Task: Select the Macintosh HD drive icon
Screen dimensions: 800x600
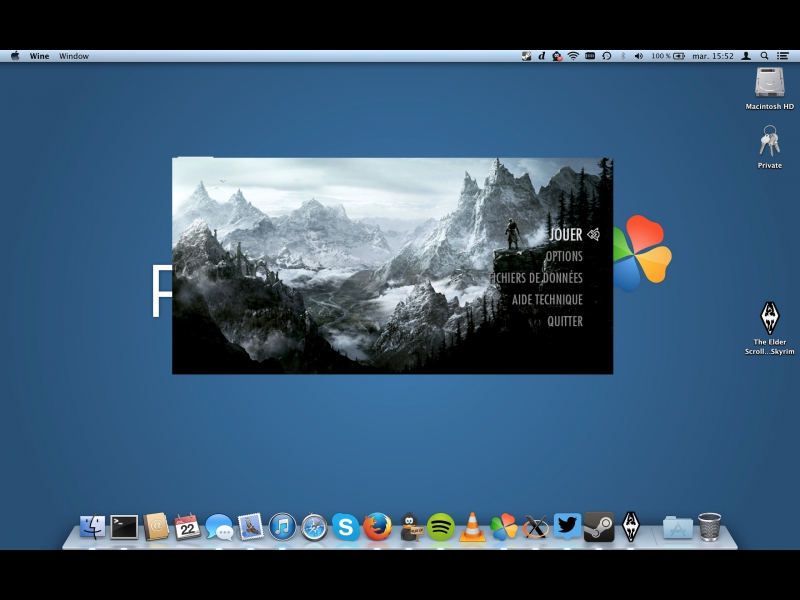Action: pos(769,84)
